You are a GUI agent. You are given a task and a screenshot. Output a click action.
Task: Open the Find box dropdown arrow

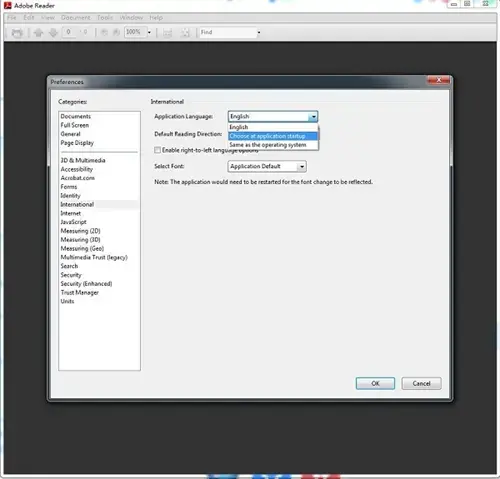click(259, 32)
